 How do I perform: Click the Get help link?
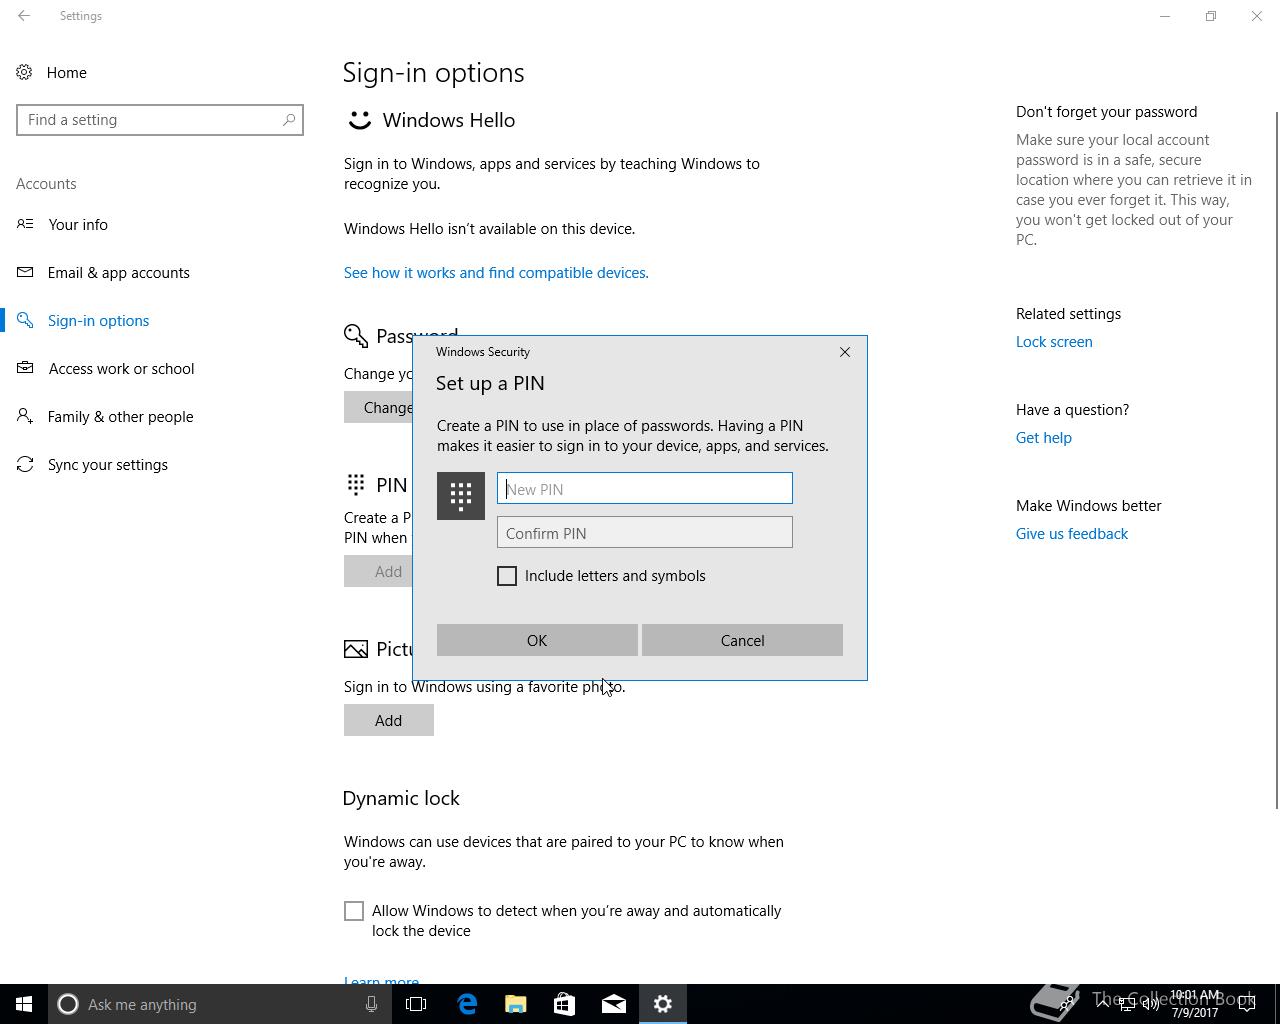1044,438
